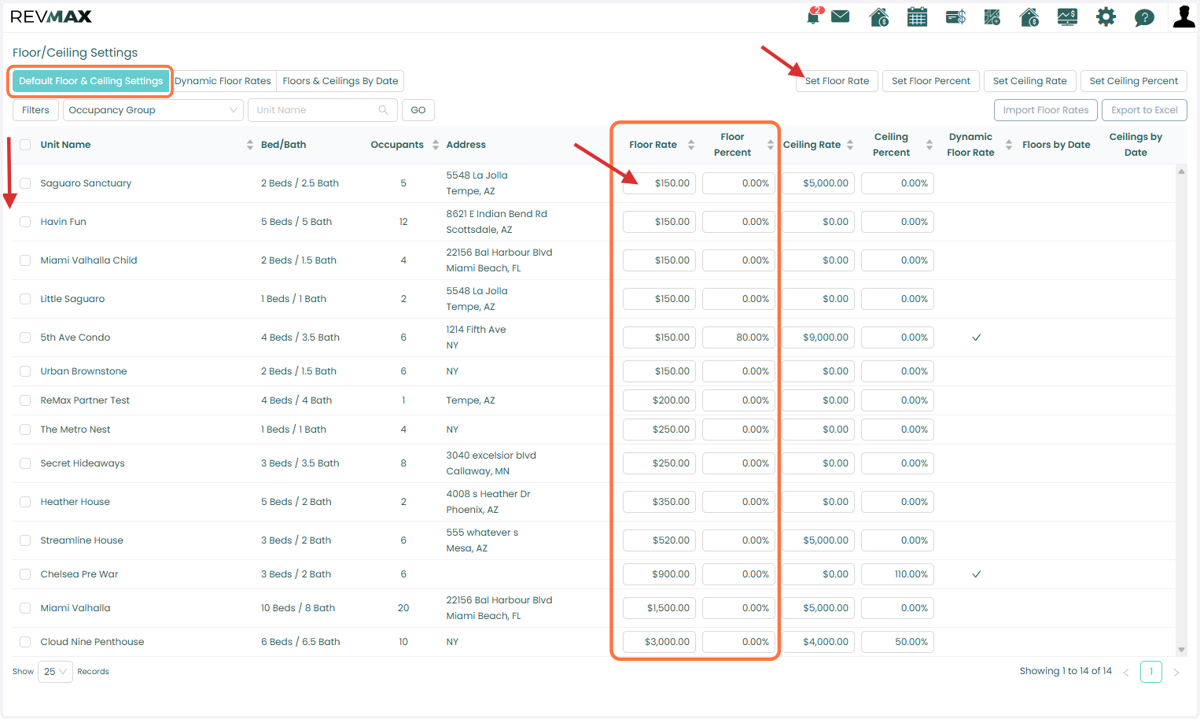Open the user profile silhouette icon
Screen dimensions: 1200x719
click(1183, 17)
